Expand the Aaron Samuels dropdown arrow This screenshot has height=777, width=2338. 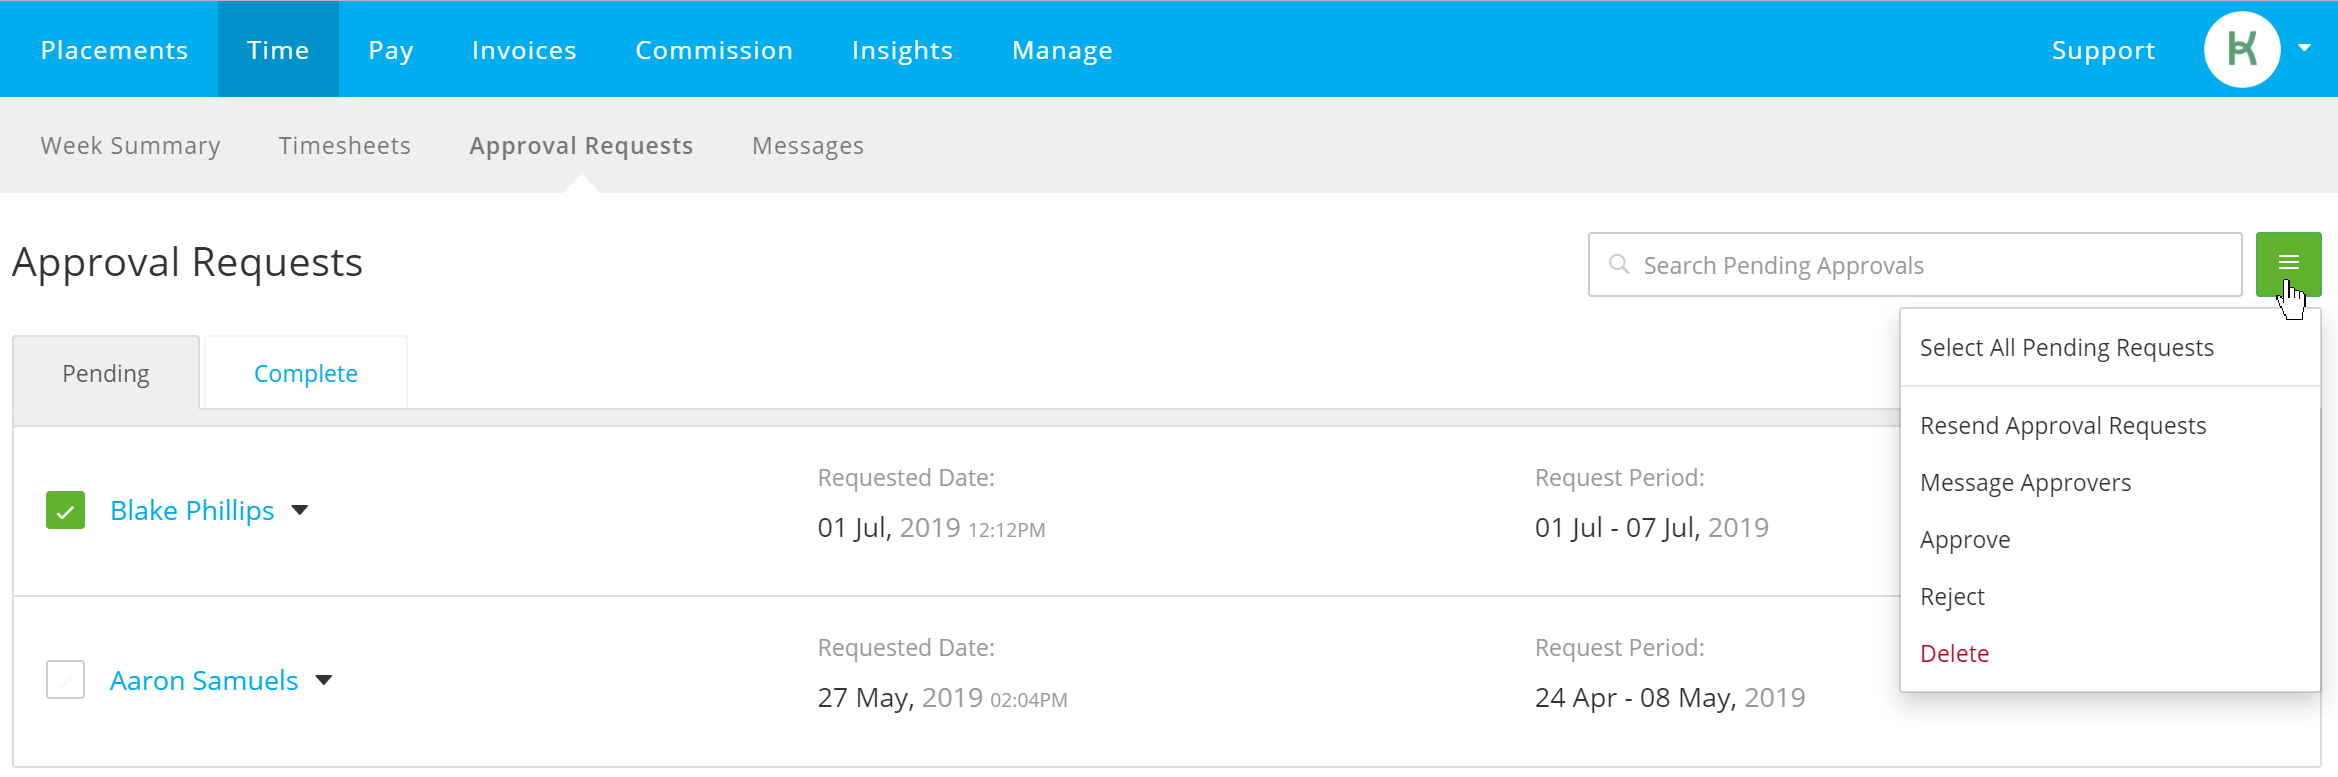[324, 680]
